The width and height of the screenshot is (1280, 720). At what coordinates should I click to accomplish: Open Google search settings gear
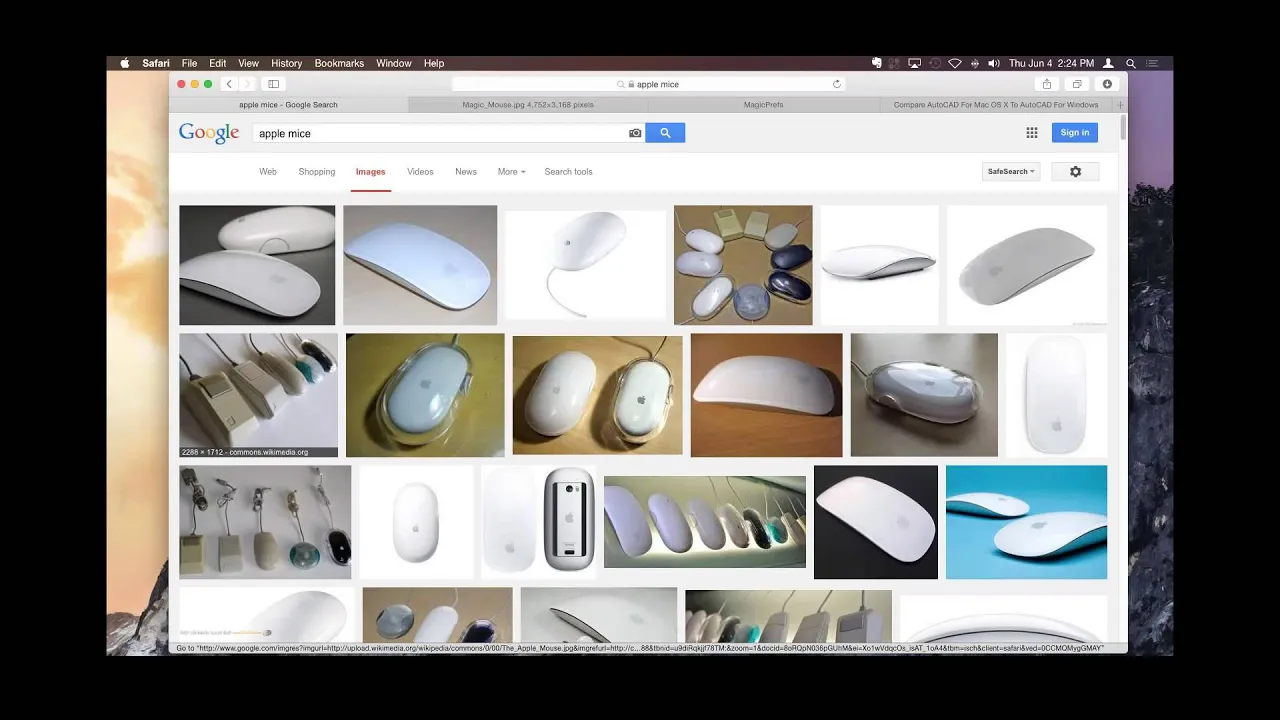point(1075,172)
